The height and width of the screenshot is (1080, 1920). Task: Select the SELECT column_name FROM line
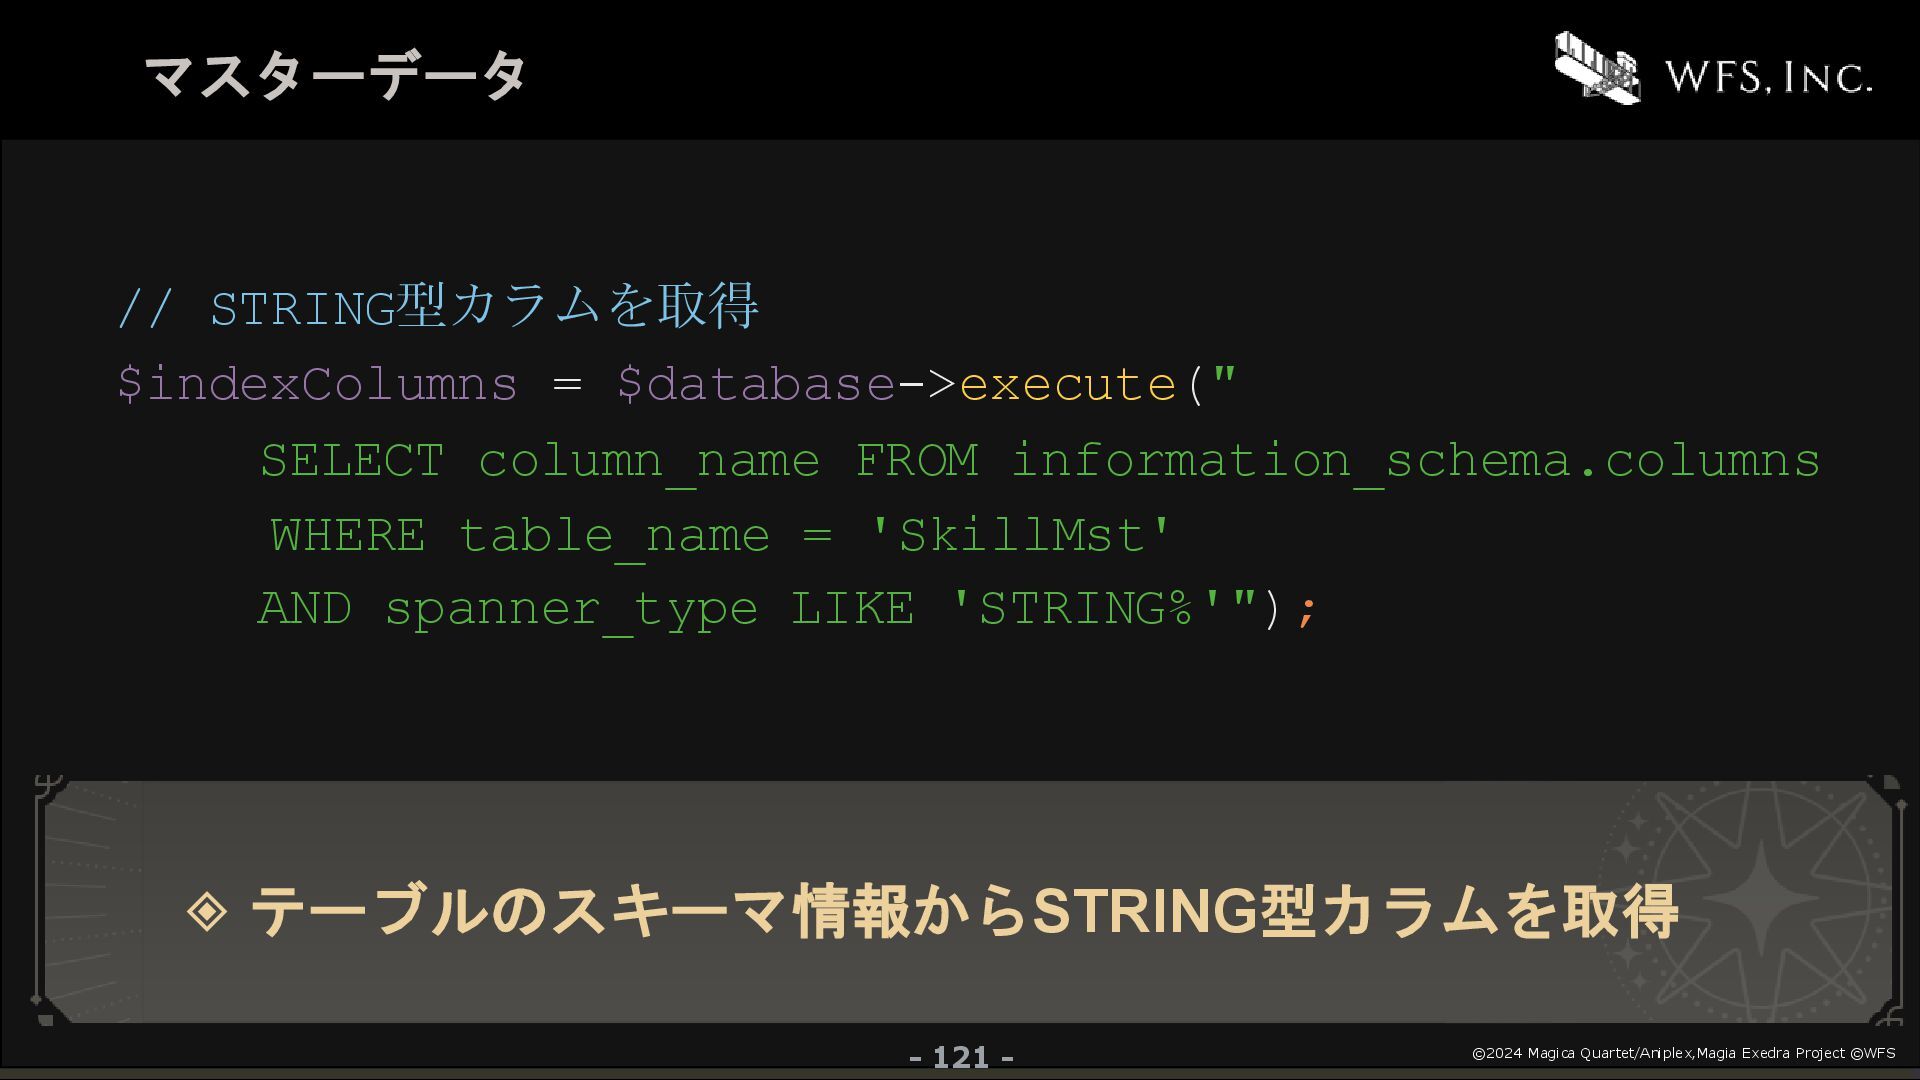pyautogui.click(x=1040, y=462)
